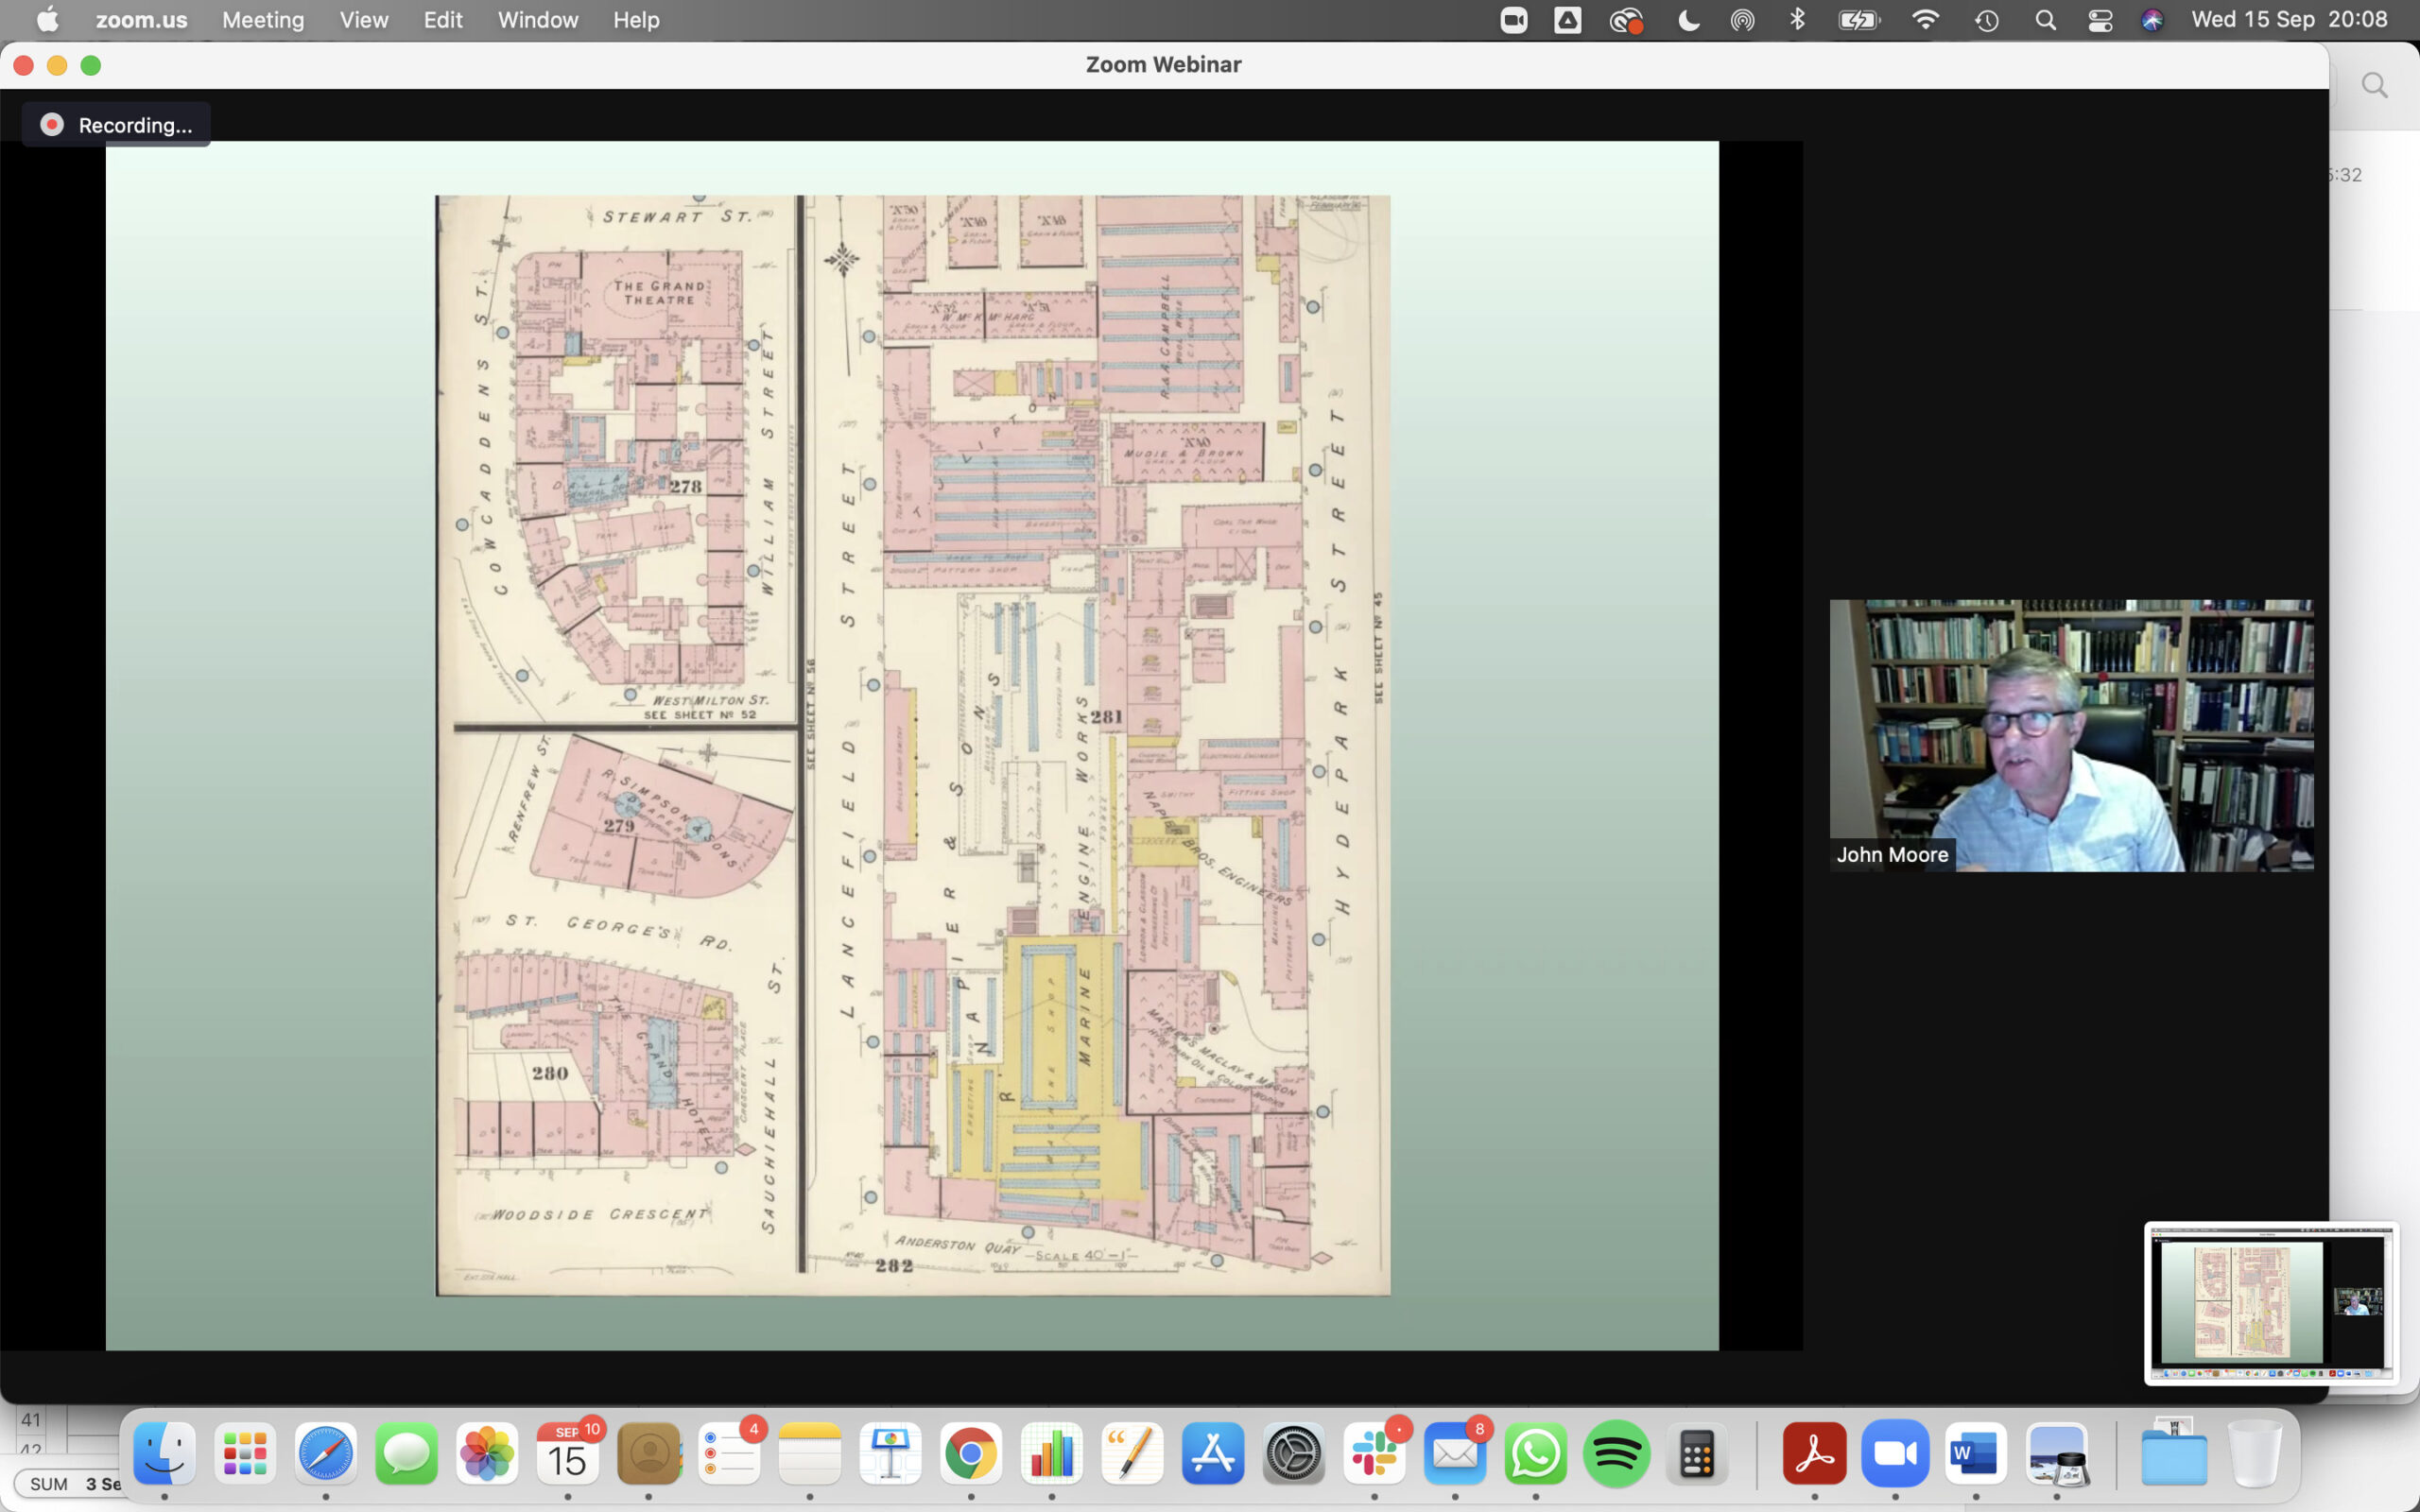Image resolution: width=2420 pixels, height=1512 pixels.
Task: Open Keynote from the Dock
Action: coord(890,1453)
